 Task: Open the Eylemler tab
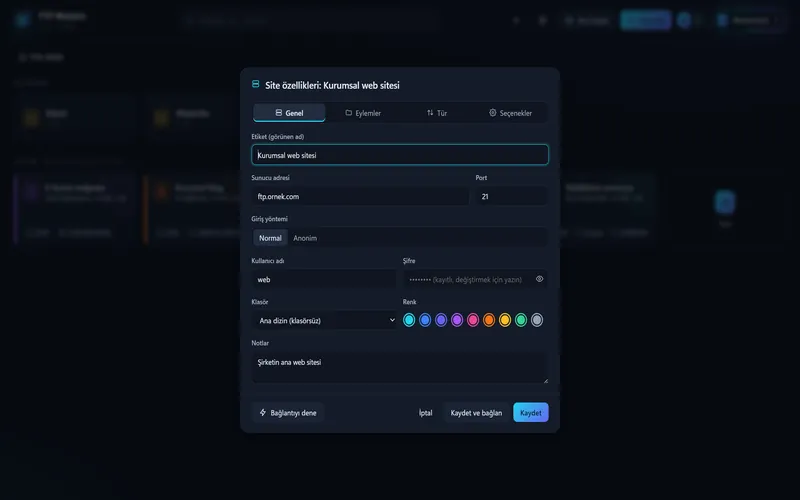363,113
